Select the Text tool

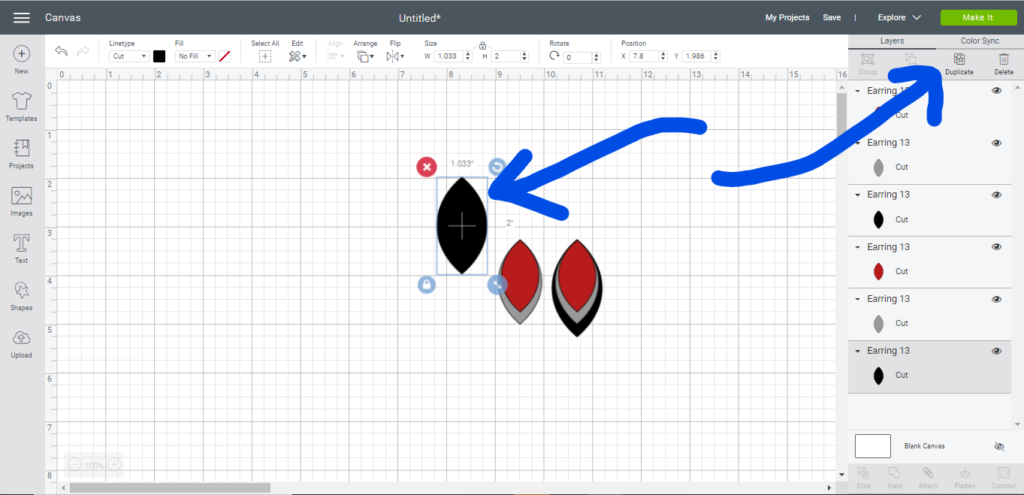pyautogui.click(x=22, y=249)
